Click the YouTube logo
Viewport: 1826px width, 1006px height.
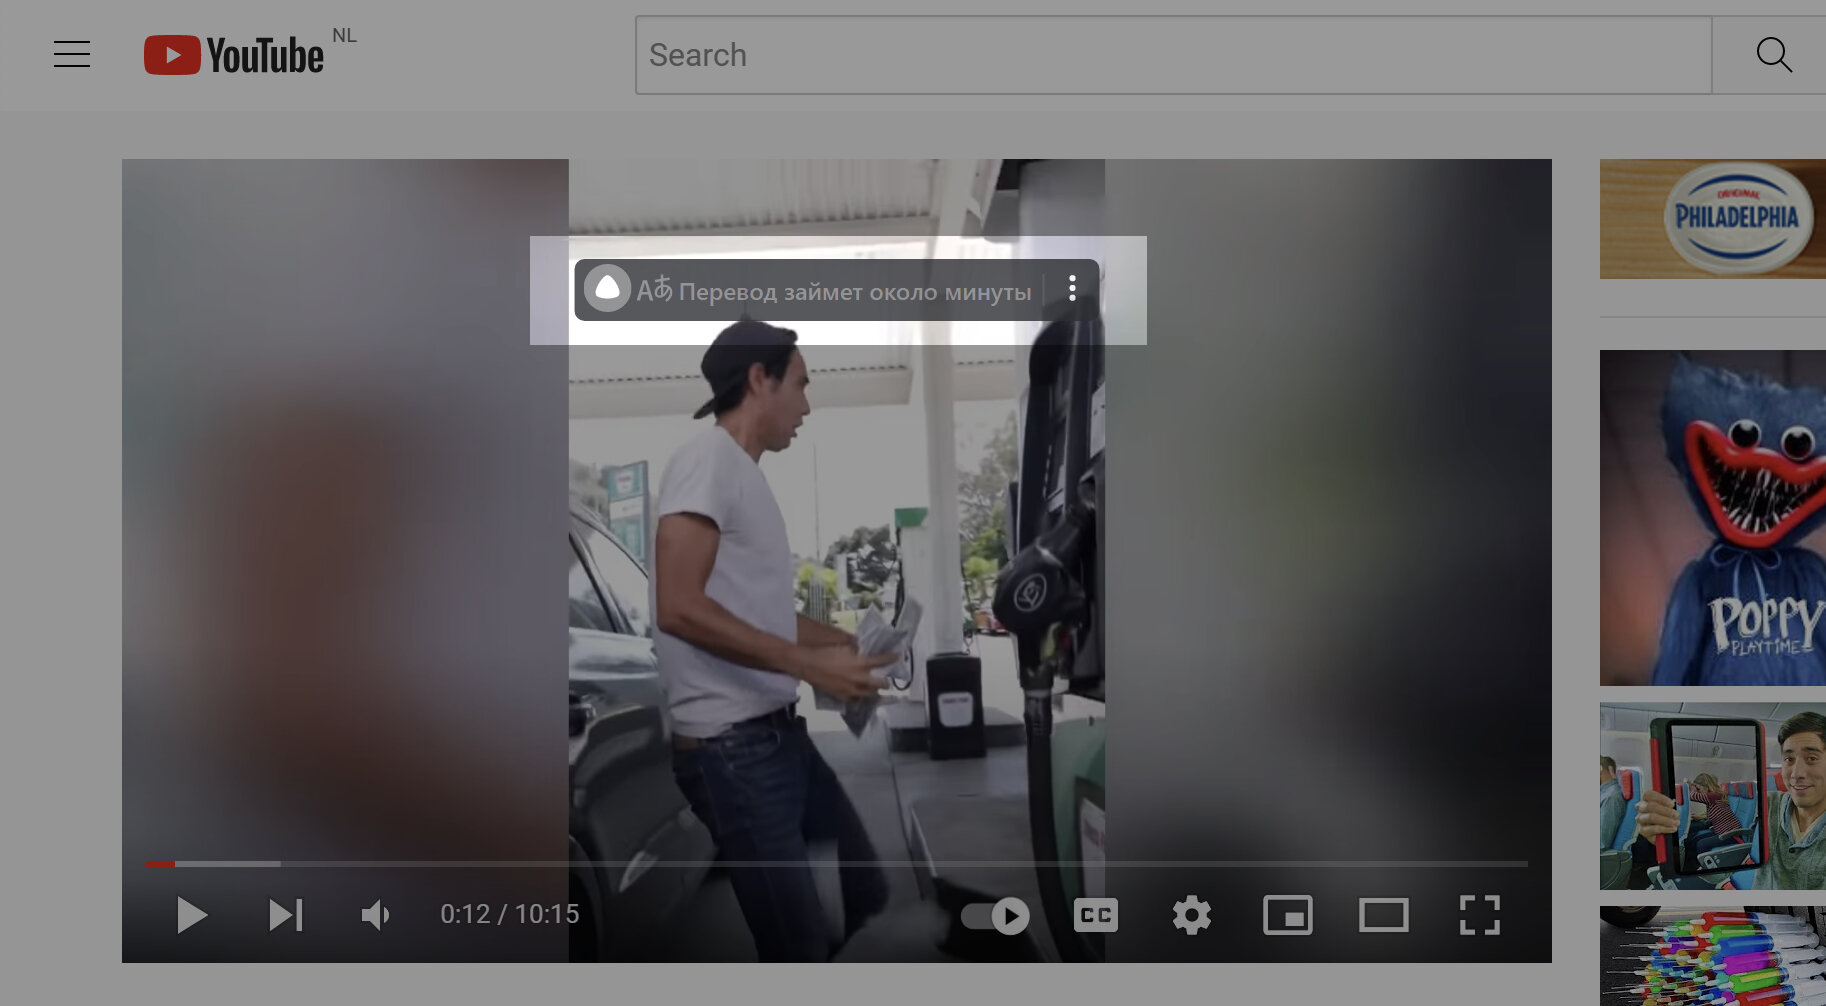(x=234, y=55)
